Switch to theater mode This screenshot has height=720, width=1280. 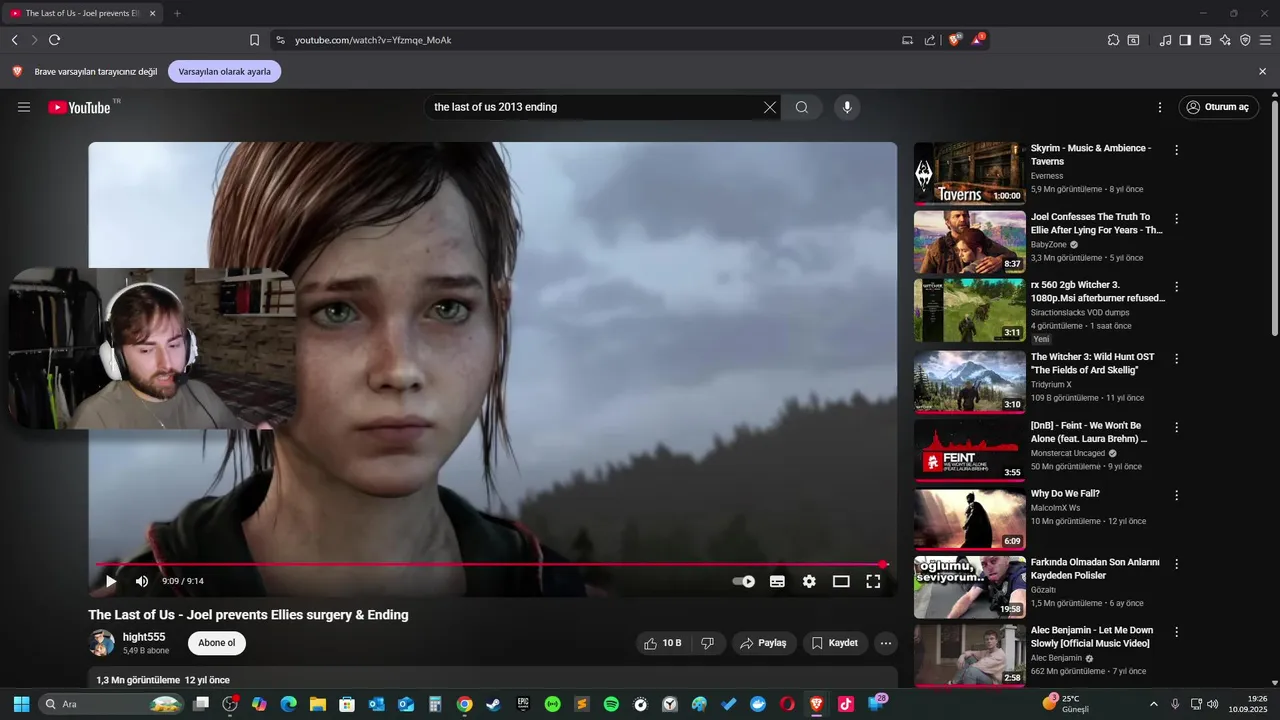click(841, 581)
